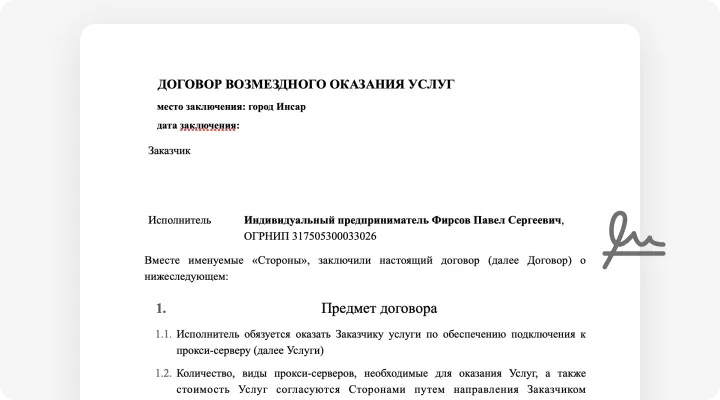Click the clause number 1.2.
The width and height of the screenshot is (720, 400).
(163, 373)
